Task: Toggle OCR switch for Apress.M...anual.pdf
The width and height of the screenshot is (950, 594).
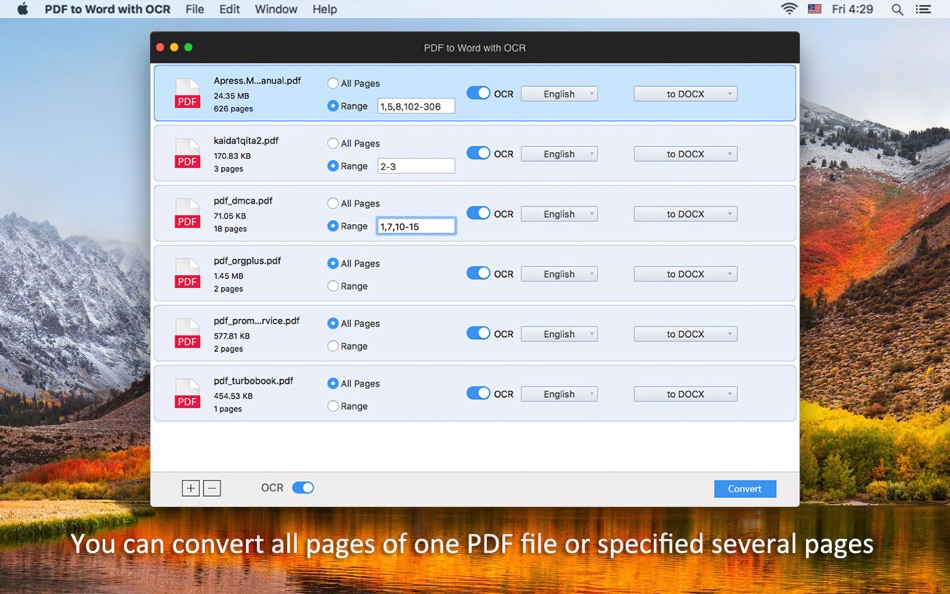Action: coord(478,93)
